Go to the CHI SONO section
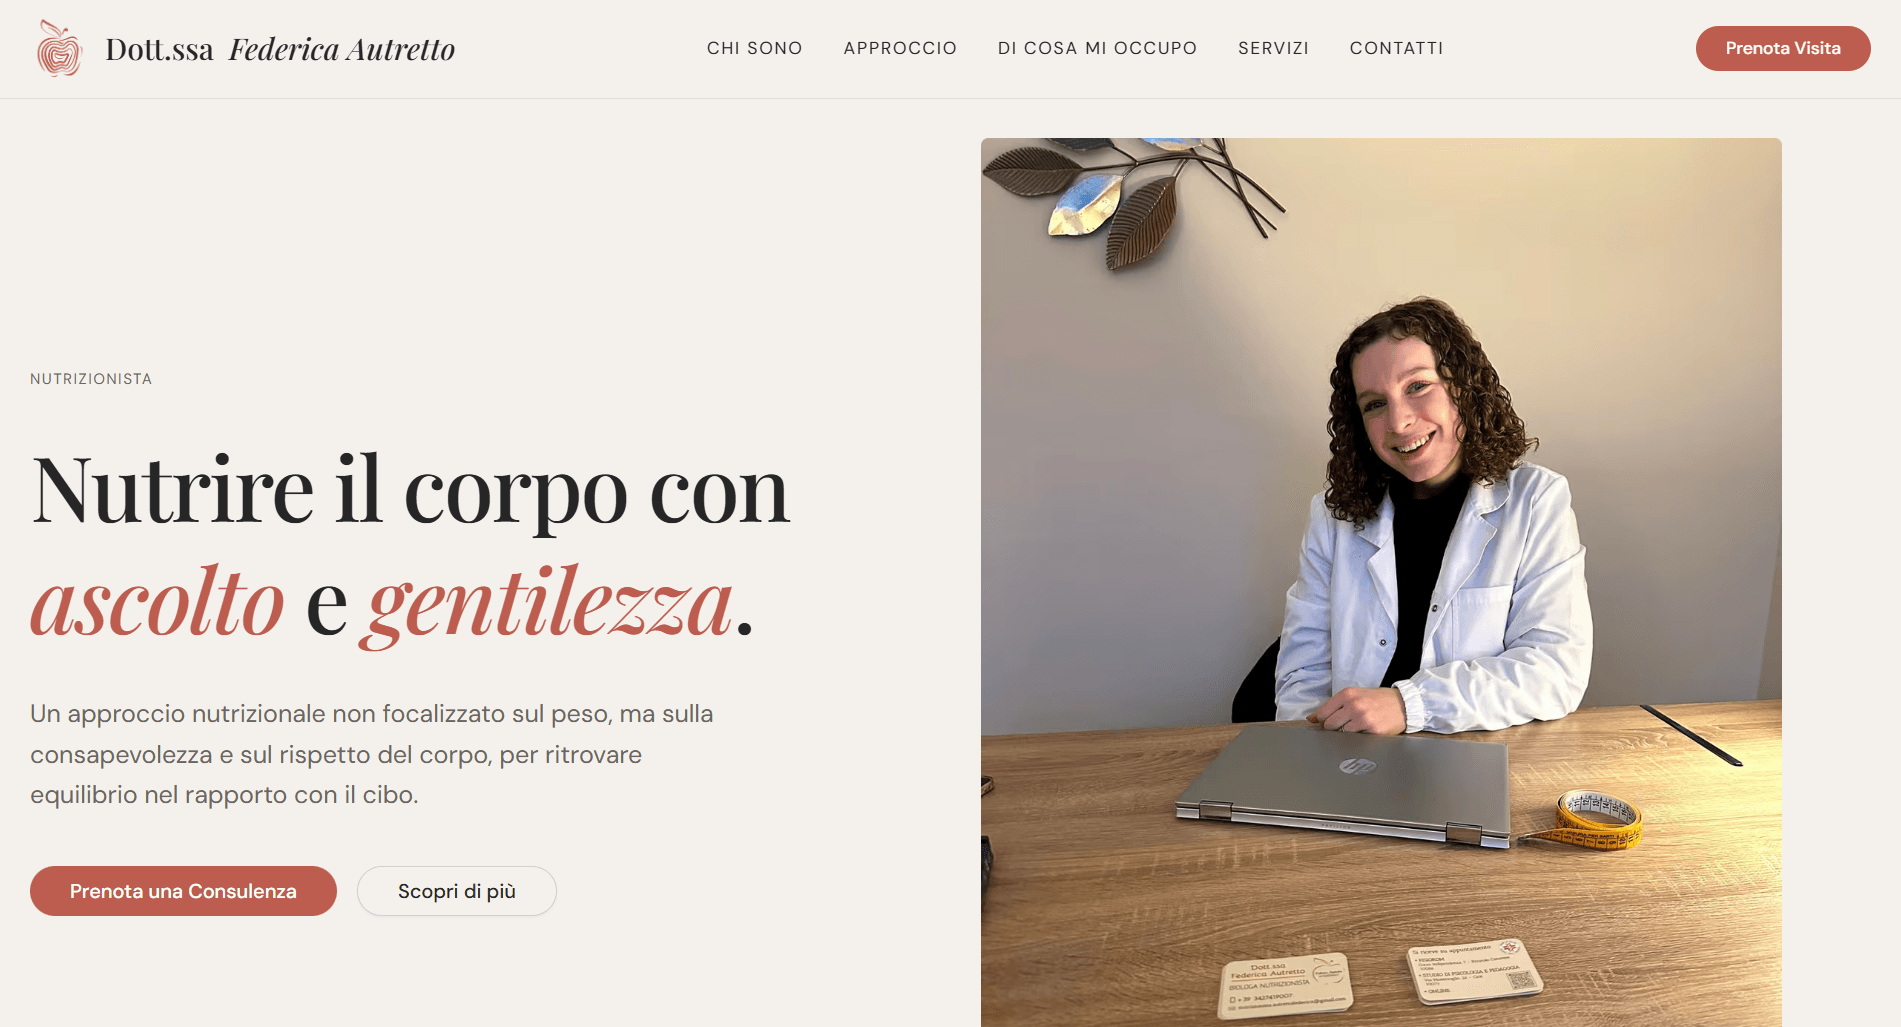Image resolution: width=1901 pixels, height=1027 pixels. pos(755,48)
